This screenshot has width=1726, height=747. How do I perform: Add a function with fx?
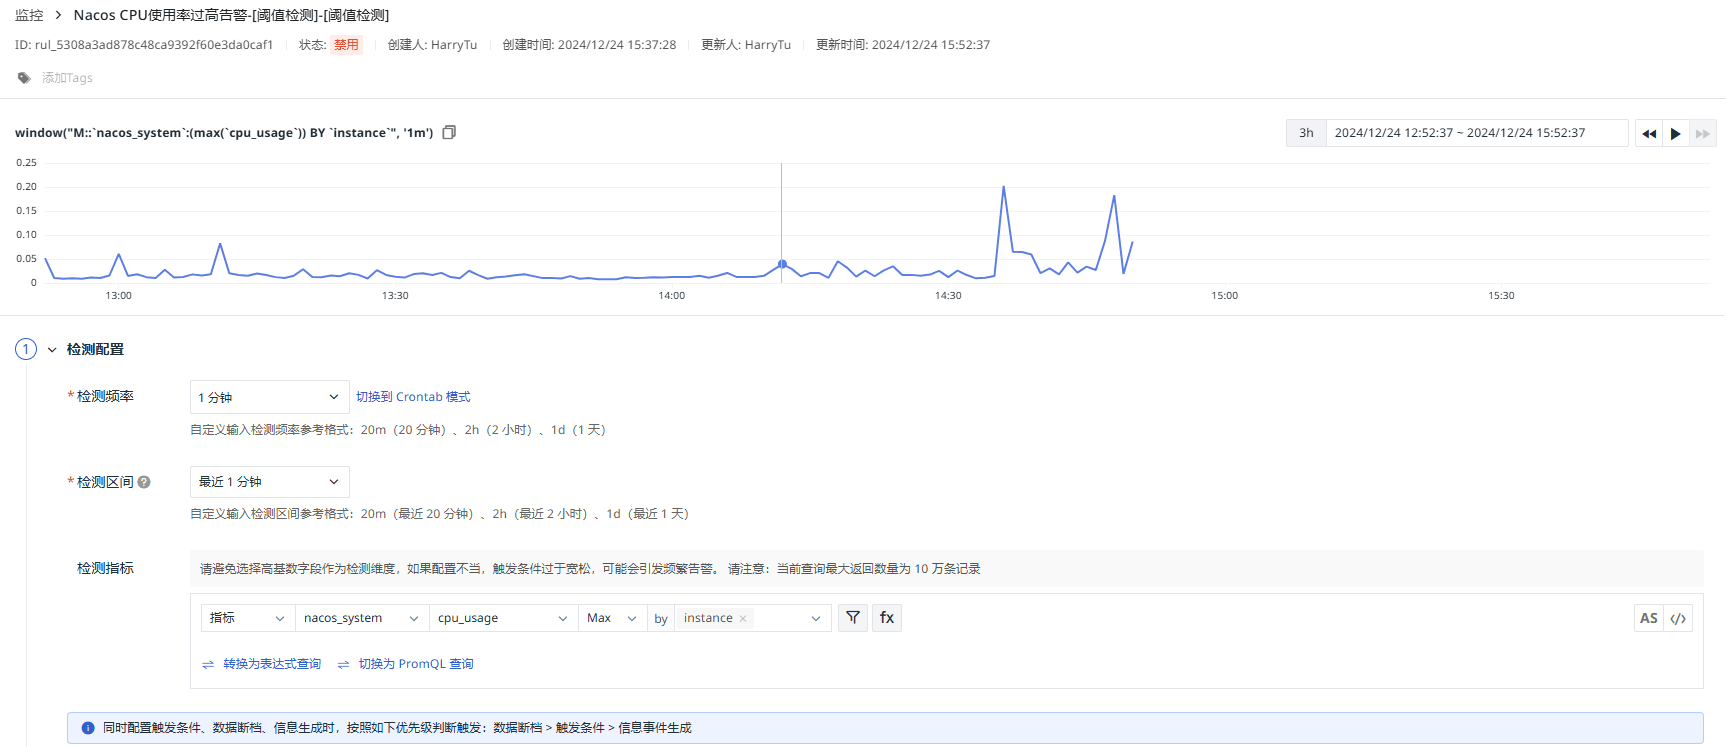click(x=887, y=618)
